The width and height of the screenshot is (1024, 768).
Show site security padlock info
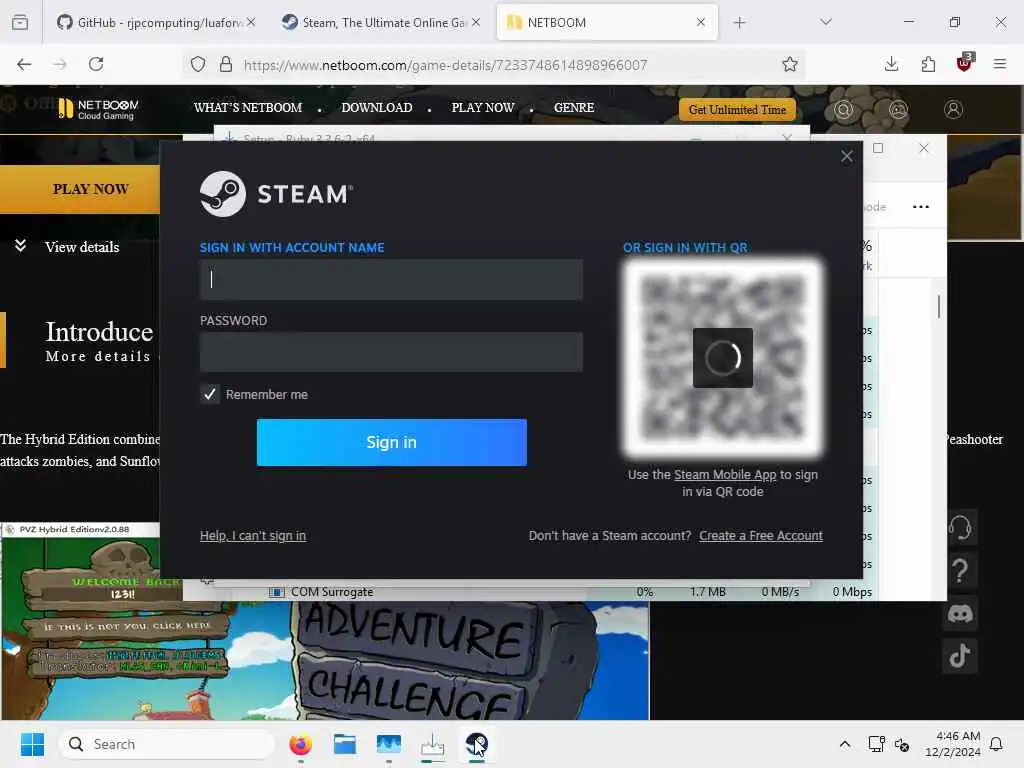click(x=225, y=64)
